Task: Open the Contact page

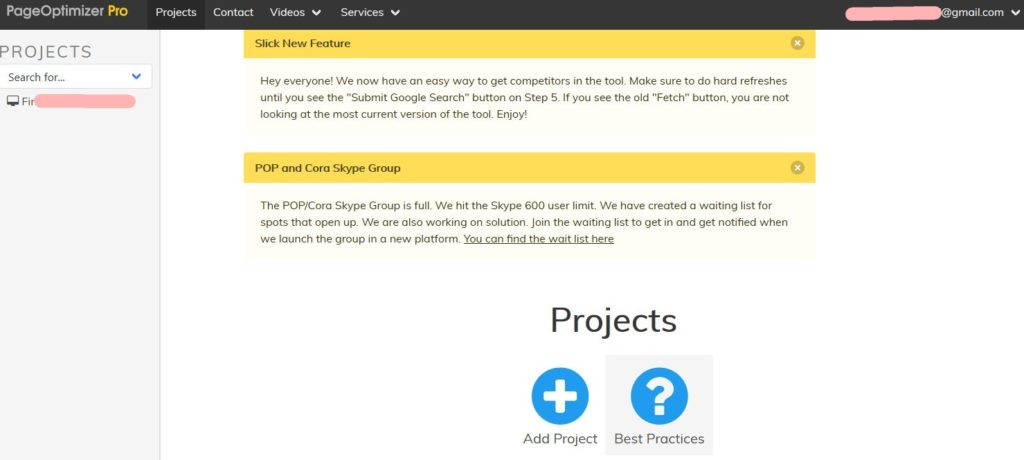Action: pyautogui.click(x=233, y=12)
